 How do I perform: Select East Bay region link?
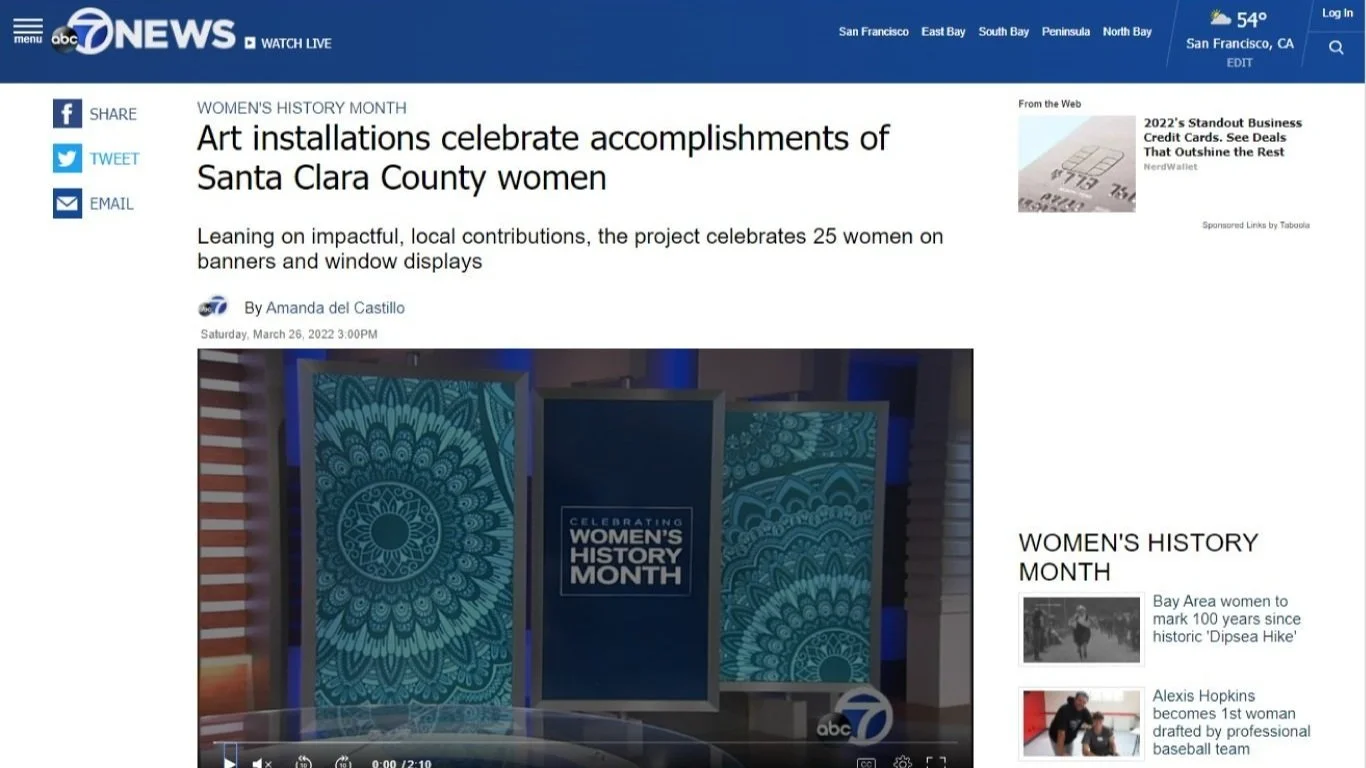click(x=943, y=32)
